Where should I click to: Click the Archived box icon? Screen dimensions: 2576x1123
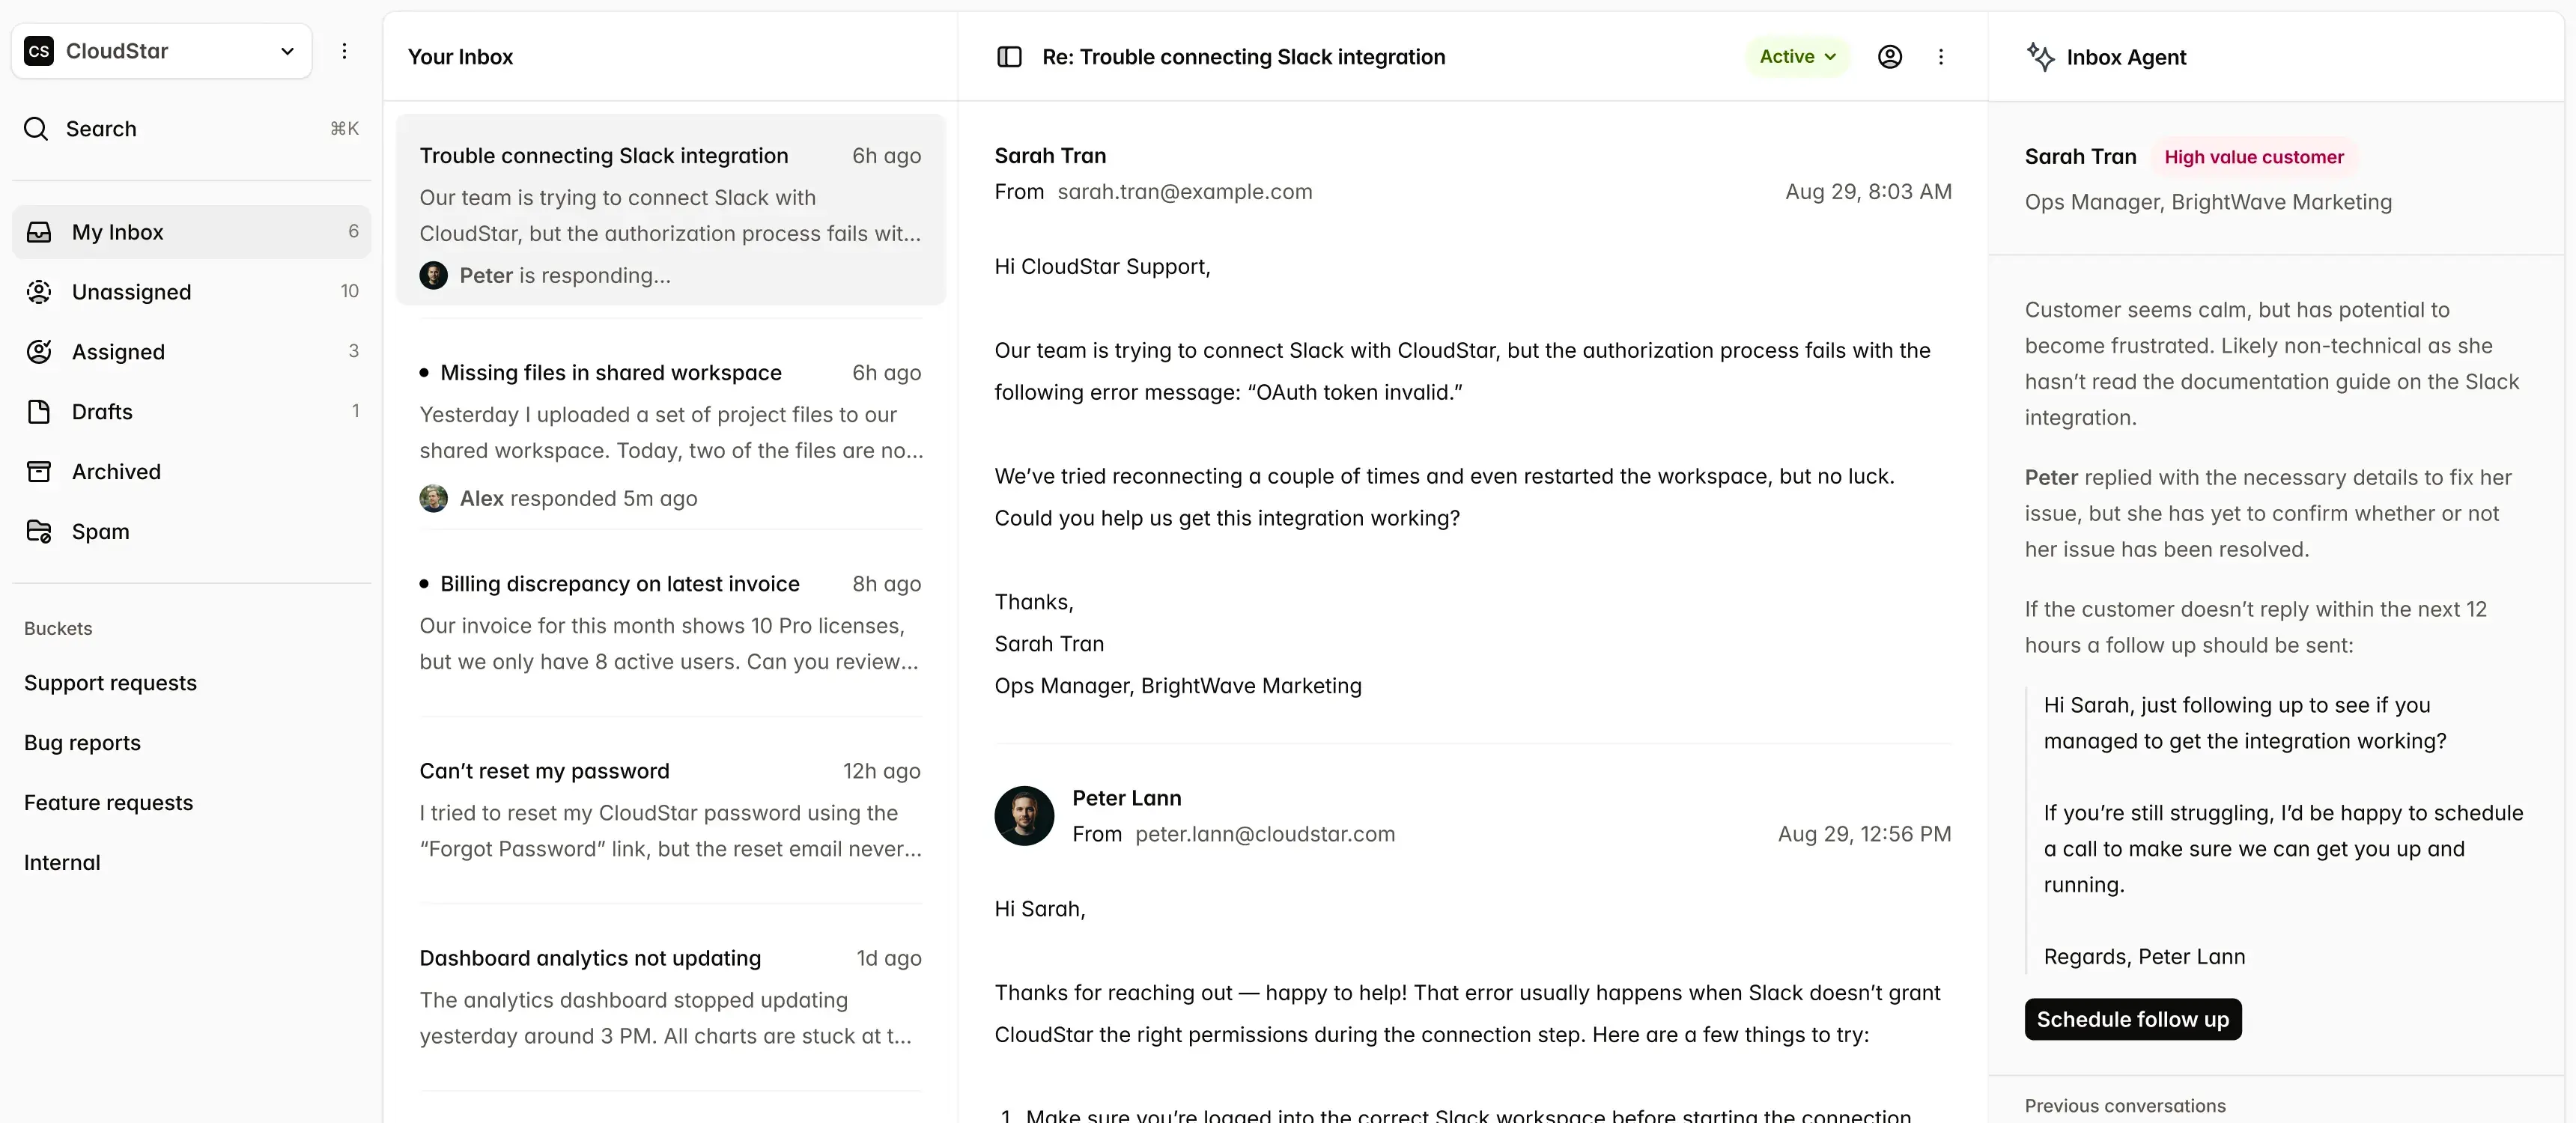pyautogui.click(x=39, y=471)
